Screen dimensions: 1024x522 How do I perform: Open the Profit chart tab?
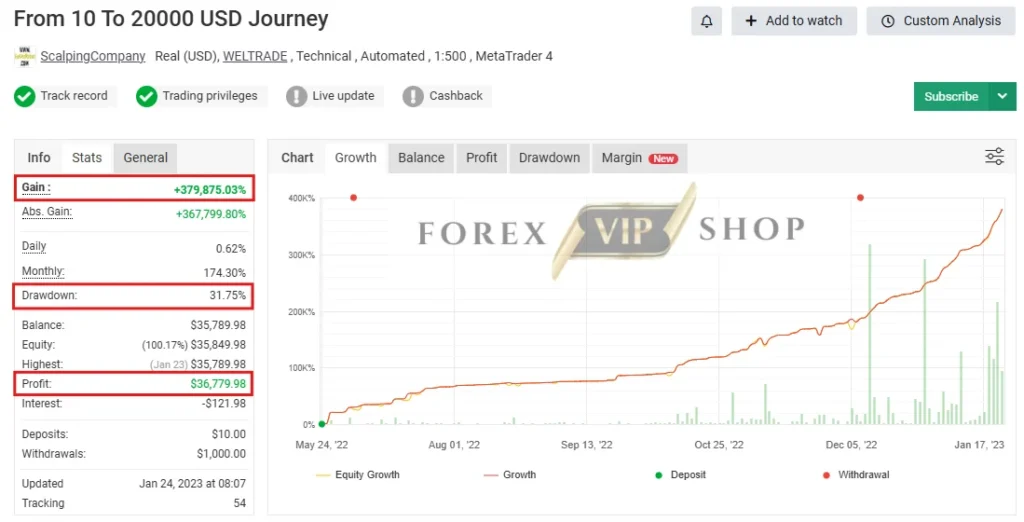pos(481,157)
